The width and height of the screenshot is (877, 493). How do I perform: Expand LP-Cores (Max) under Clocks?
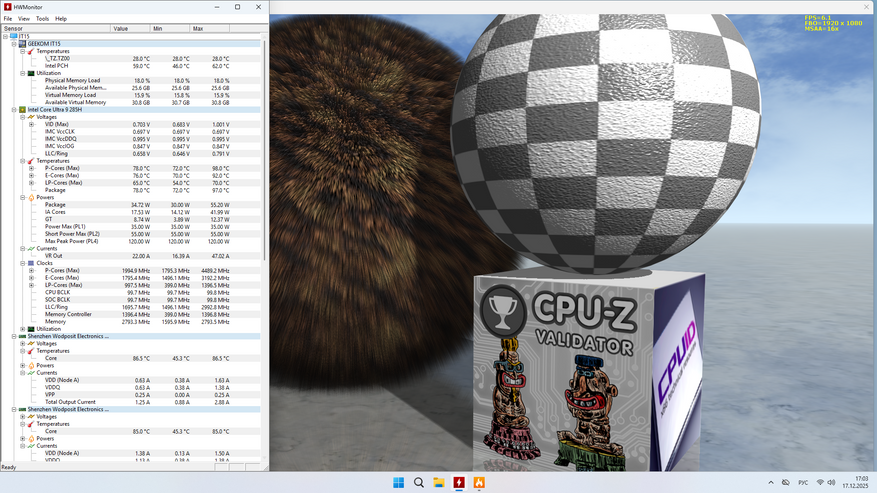31,285
